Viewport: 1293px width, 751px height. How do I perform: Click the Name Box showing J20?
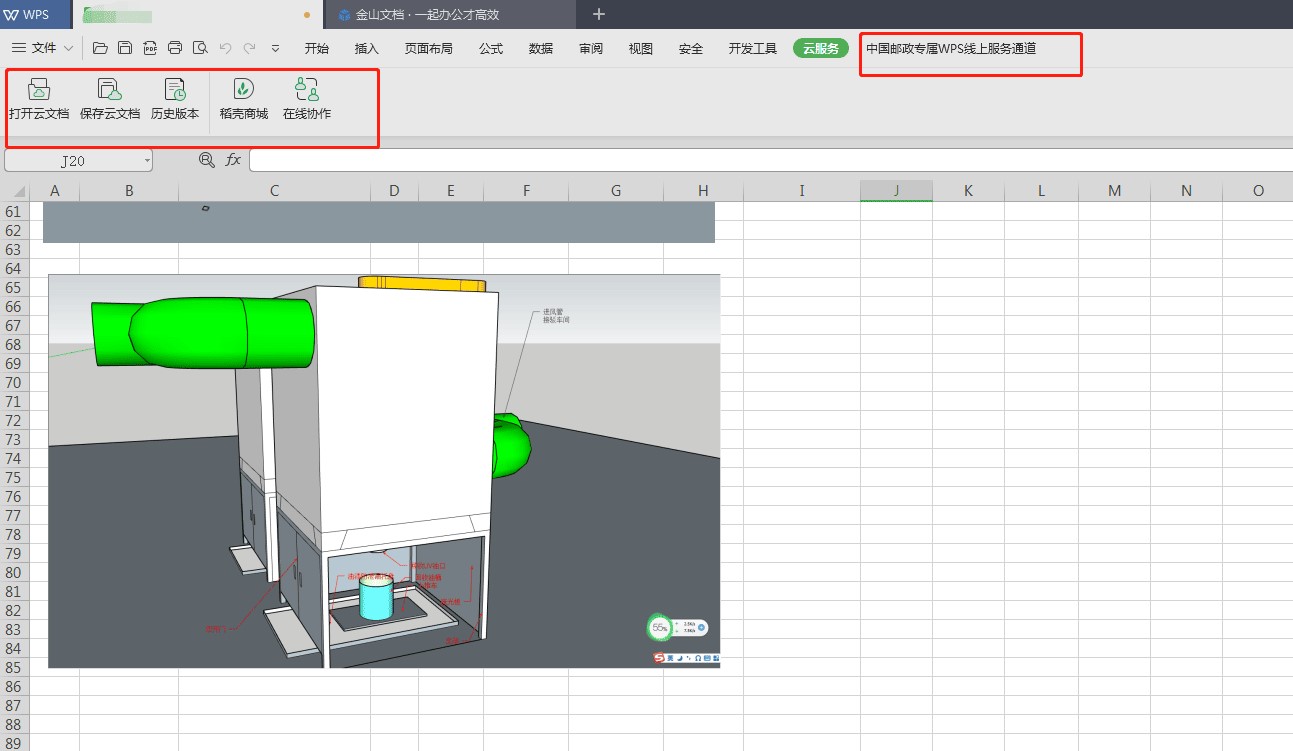[73, 160]
